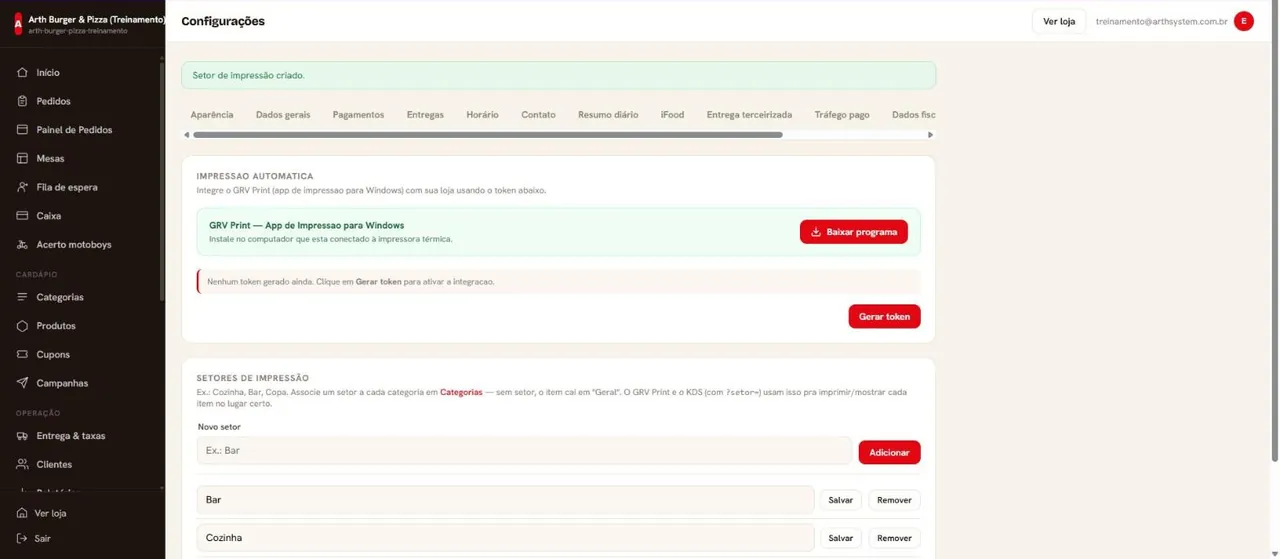
Task: Open the Pagamentos tab
Action: tap(358, 115)
